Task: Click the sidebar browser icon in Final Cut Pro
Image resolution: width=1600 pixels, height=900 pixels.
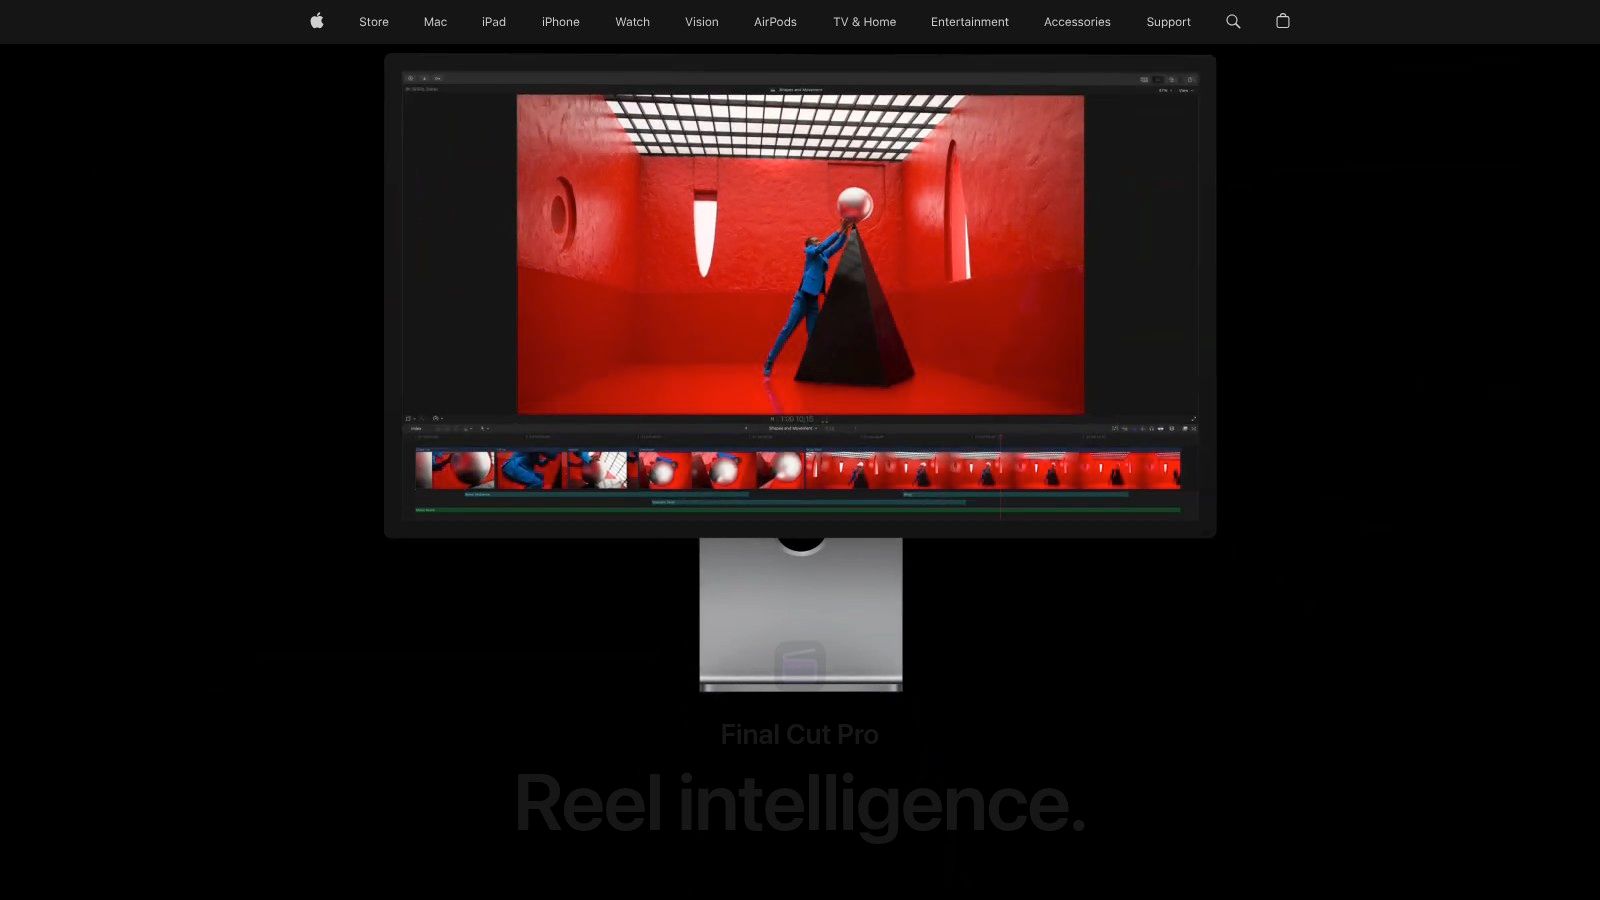Action: (x=410, y=77)
